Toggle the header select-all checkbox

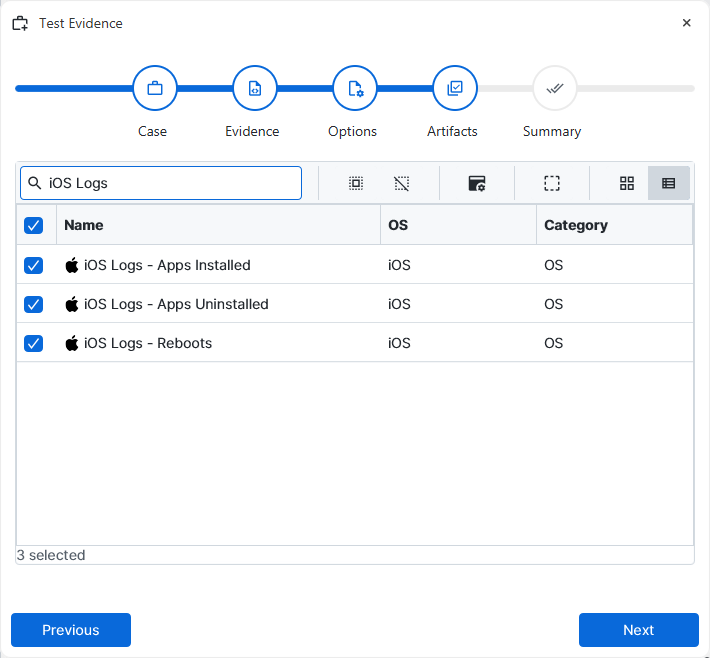(x=34, y=225)
